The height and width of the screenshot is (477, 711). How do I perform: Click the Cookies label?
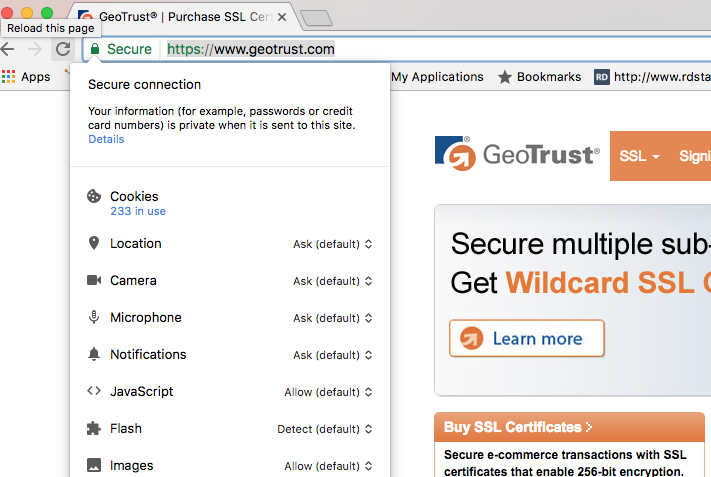pyautogui.click(x=134, y=196)
